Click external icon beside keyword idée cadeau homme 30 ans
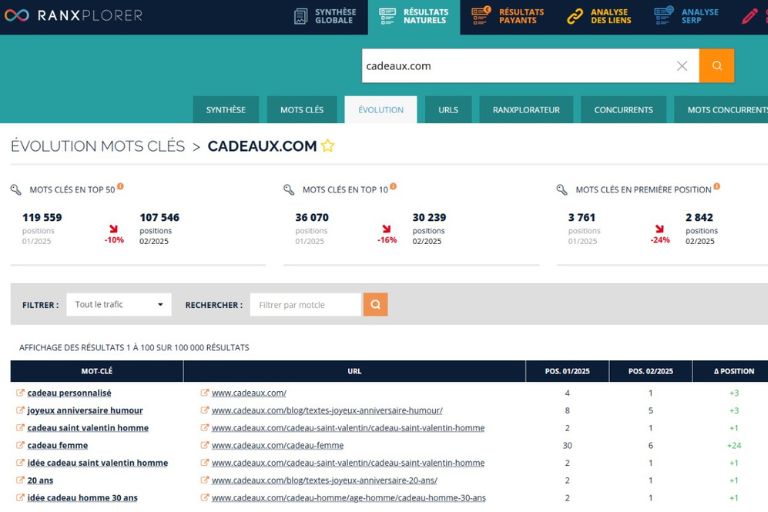Screen dimensions: 768x512 pyautogui.click(x=20, y=497)
